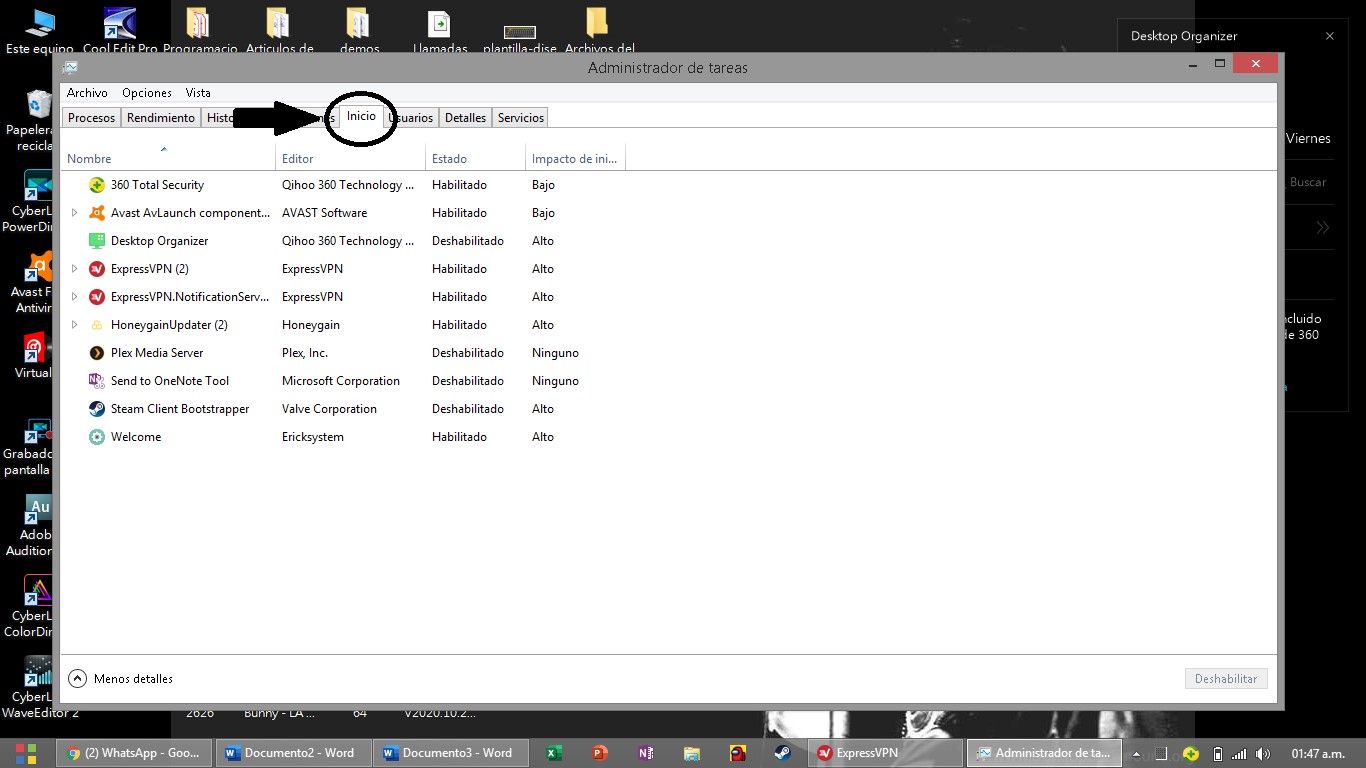The width and height of the screenshot is (1366, 768).
Task: Select the 360 Total Security startup entry icon
Action: (x=96, y=184)
